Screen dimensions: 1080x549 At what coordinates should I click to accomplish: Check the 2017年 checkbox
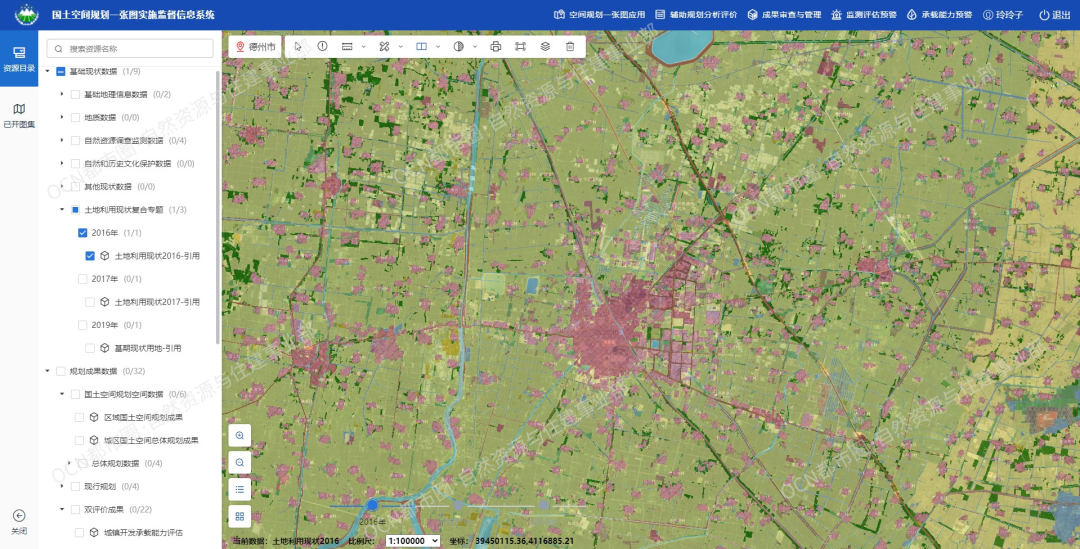[x=83, y=279]
